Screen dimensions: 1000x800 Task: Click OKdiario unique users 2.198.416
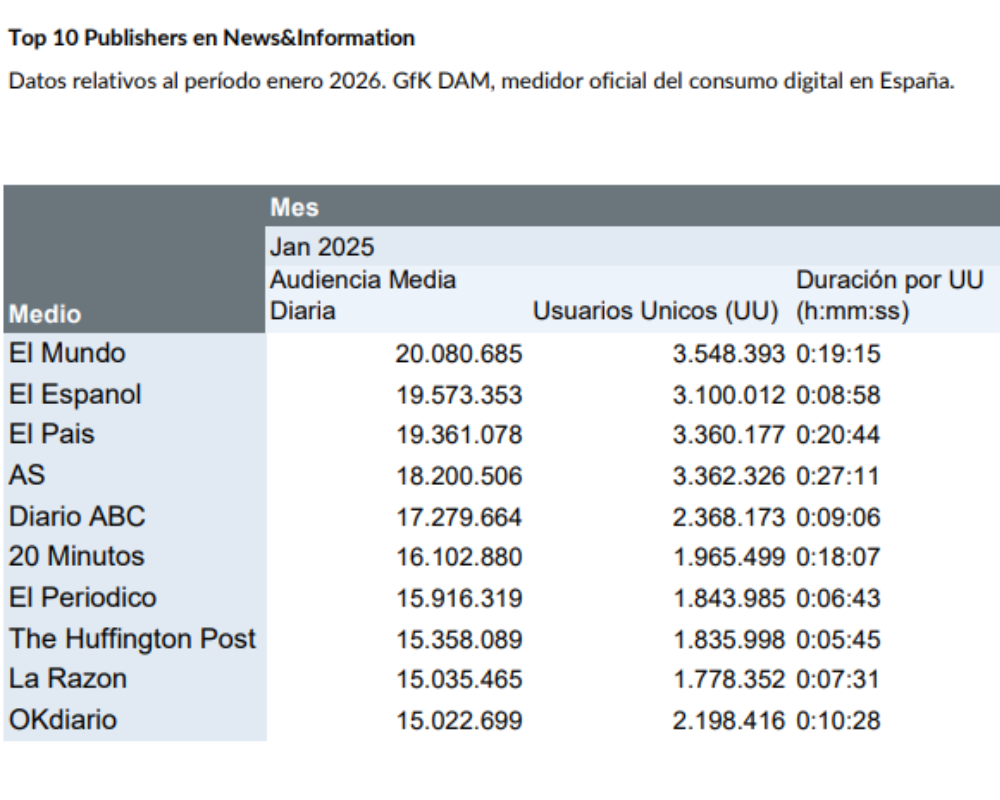tap(729, 721)
